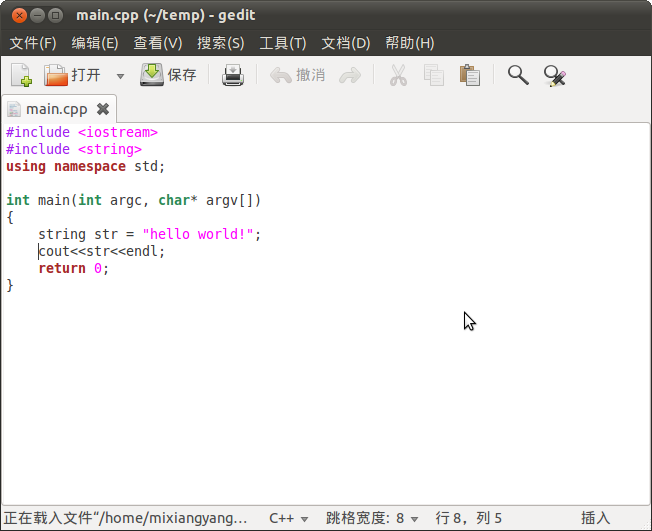652x531 pixels.
Task: Click the redo arrow icon
Action: (x=350, y=76)
